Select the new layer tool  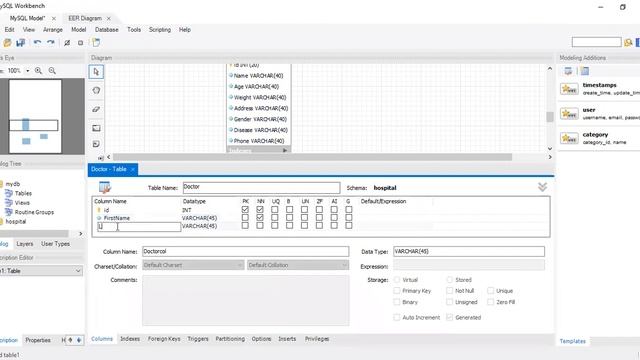coord(96,128)
